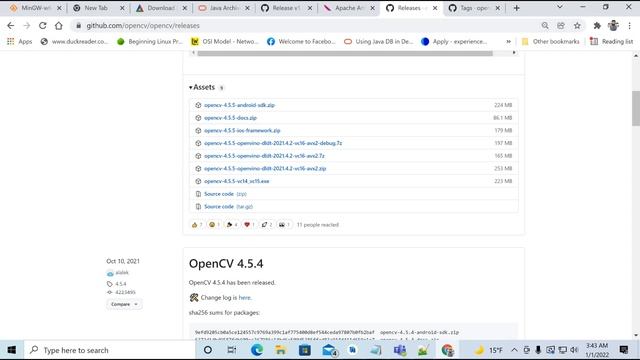Download the openvino vc16-avx2.7z asset
Viewport: 640px width, 360px height.
click(264, 156)
